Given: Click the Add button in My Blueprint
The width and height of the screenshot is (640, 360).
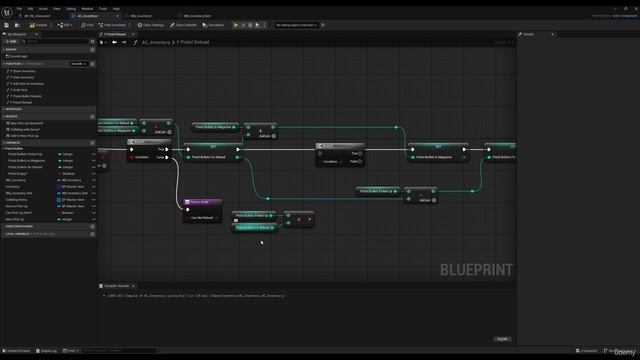Looking at the screenshot, I should tap(11, 42).
